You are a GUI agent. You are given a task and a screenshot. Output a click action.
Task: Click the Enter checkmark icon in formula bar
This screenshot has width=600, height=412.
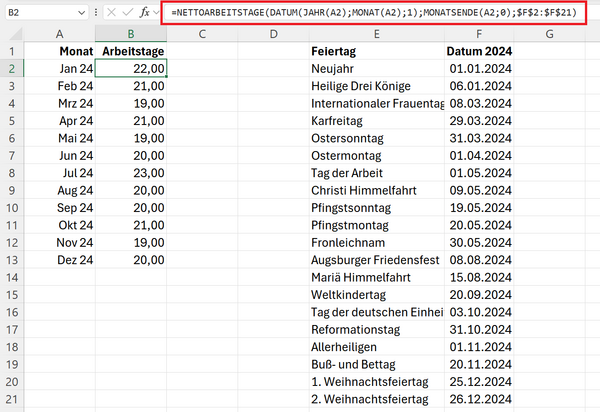(126, 15)
